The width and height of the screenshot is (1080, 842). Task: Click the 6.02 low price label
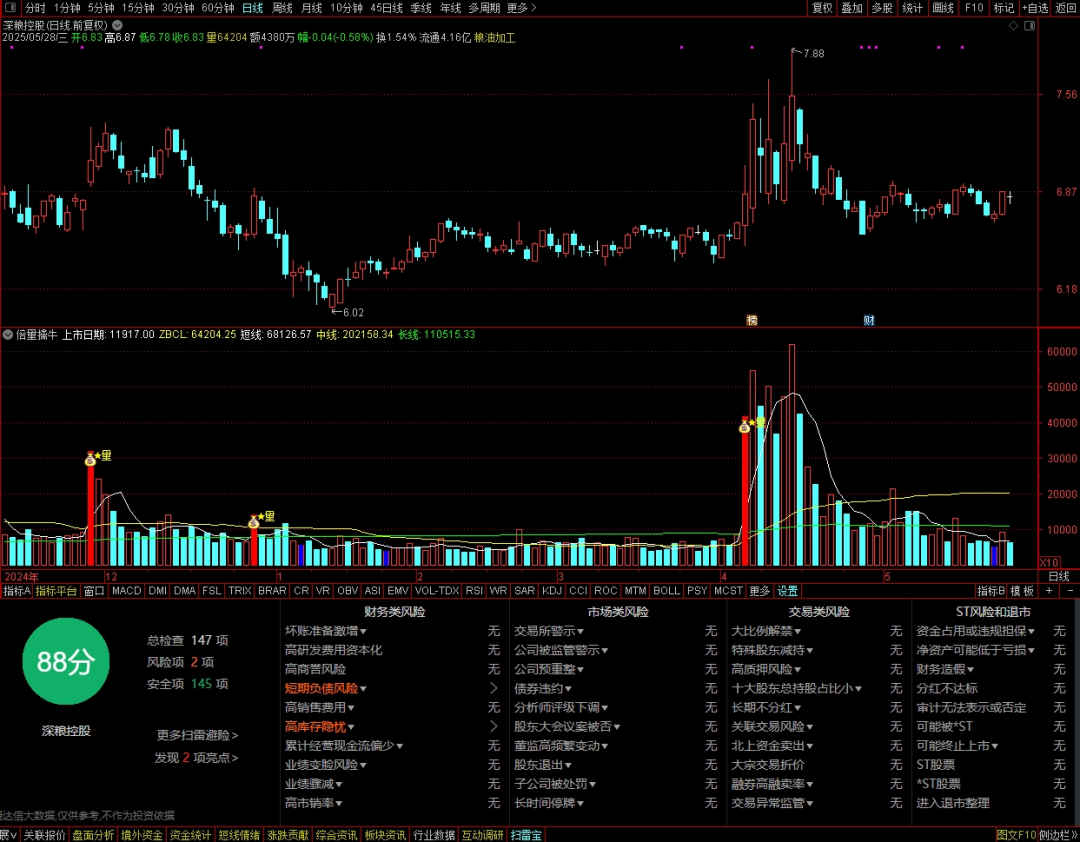click(x=353, y=313)
